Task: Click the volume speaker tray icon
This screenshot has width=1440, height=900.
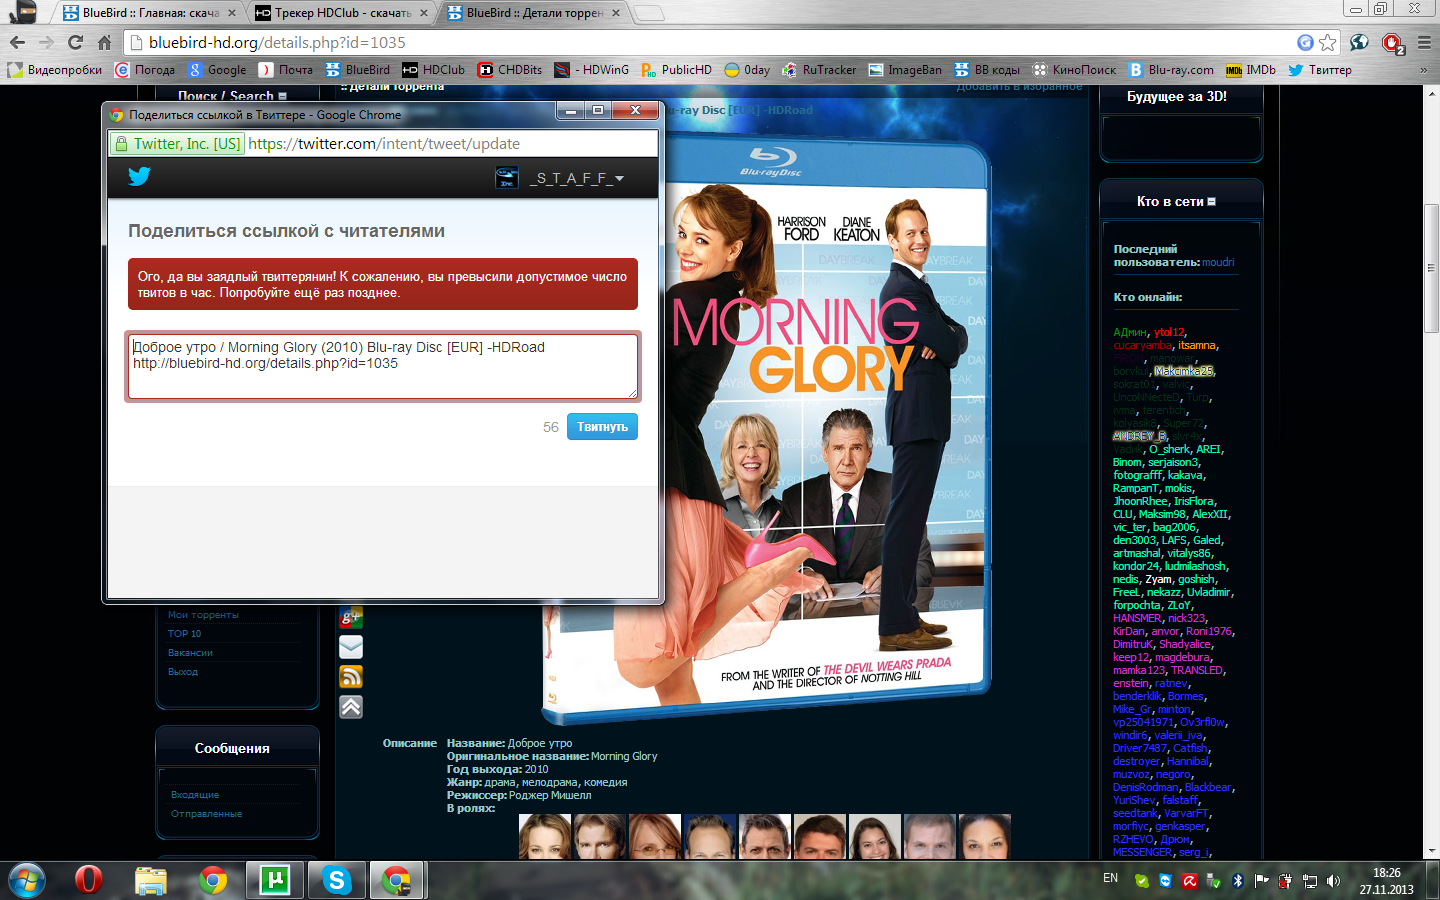Action: [1333, 881]
